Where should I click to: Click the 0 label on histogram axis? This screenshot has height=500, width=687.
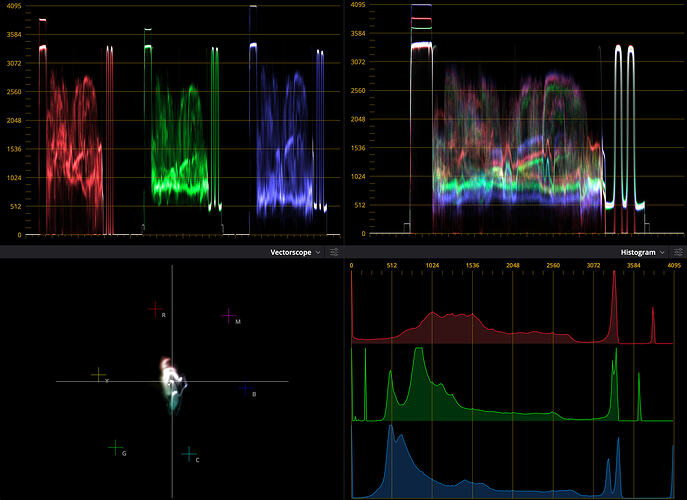351,266
